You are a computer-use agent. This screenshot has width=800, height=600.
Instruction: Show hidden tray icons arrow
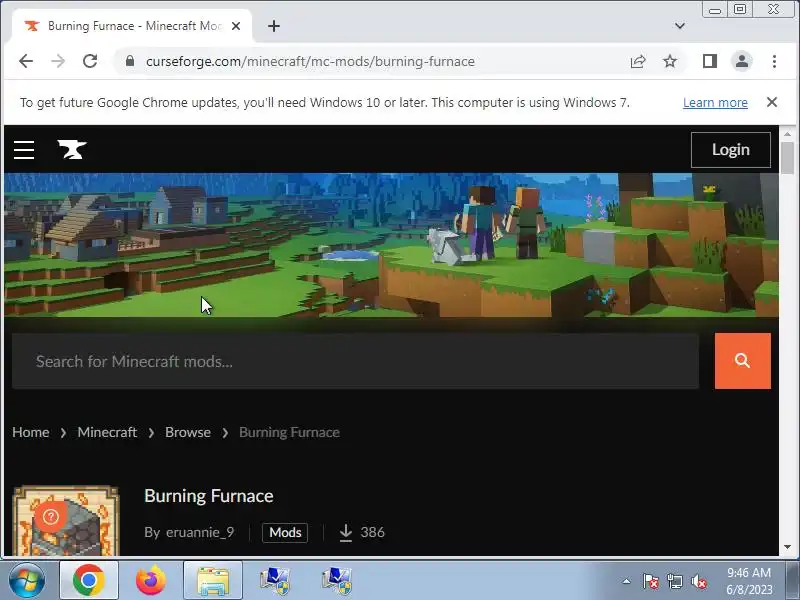pyautogui.click(x=627, y=581)
